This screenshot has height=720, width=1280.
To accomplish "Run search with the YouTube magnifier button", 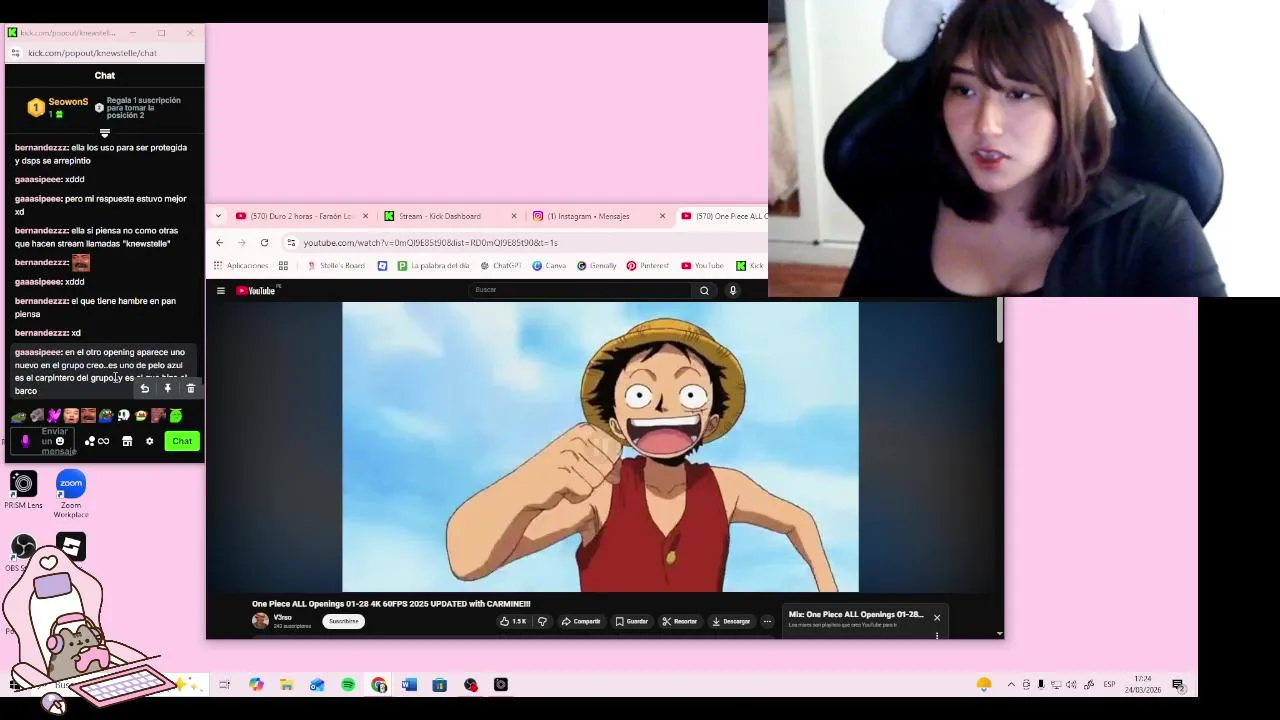I will 704,291.
